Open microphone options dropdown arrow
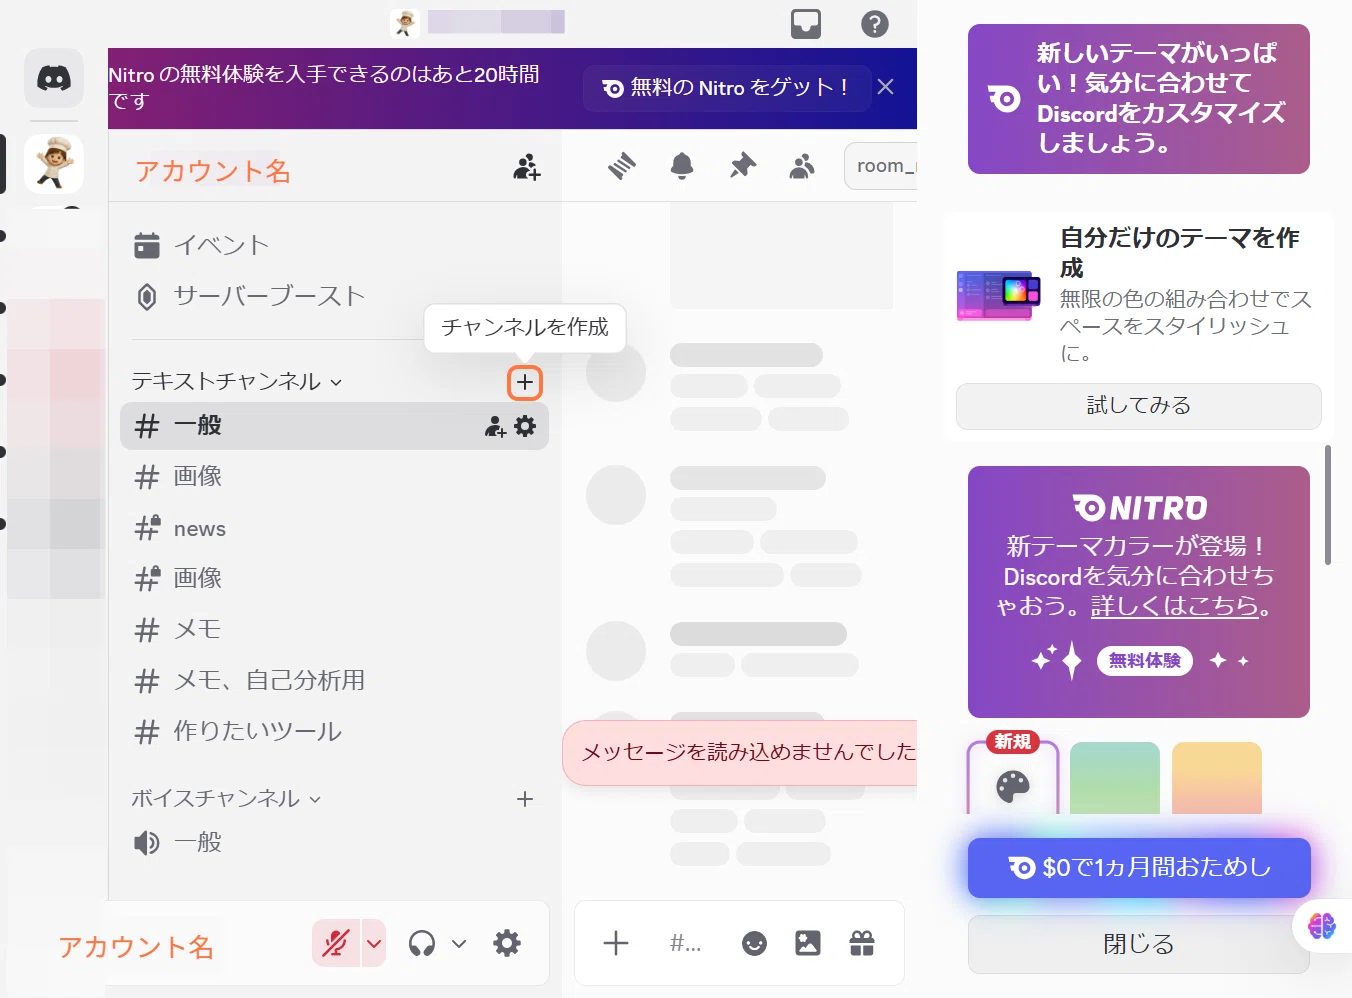The width and height of the screenshot is (1352, 998). pos(374,943)
